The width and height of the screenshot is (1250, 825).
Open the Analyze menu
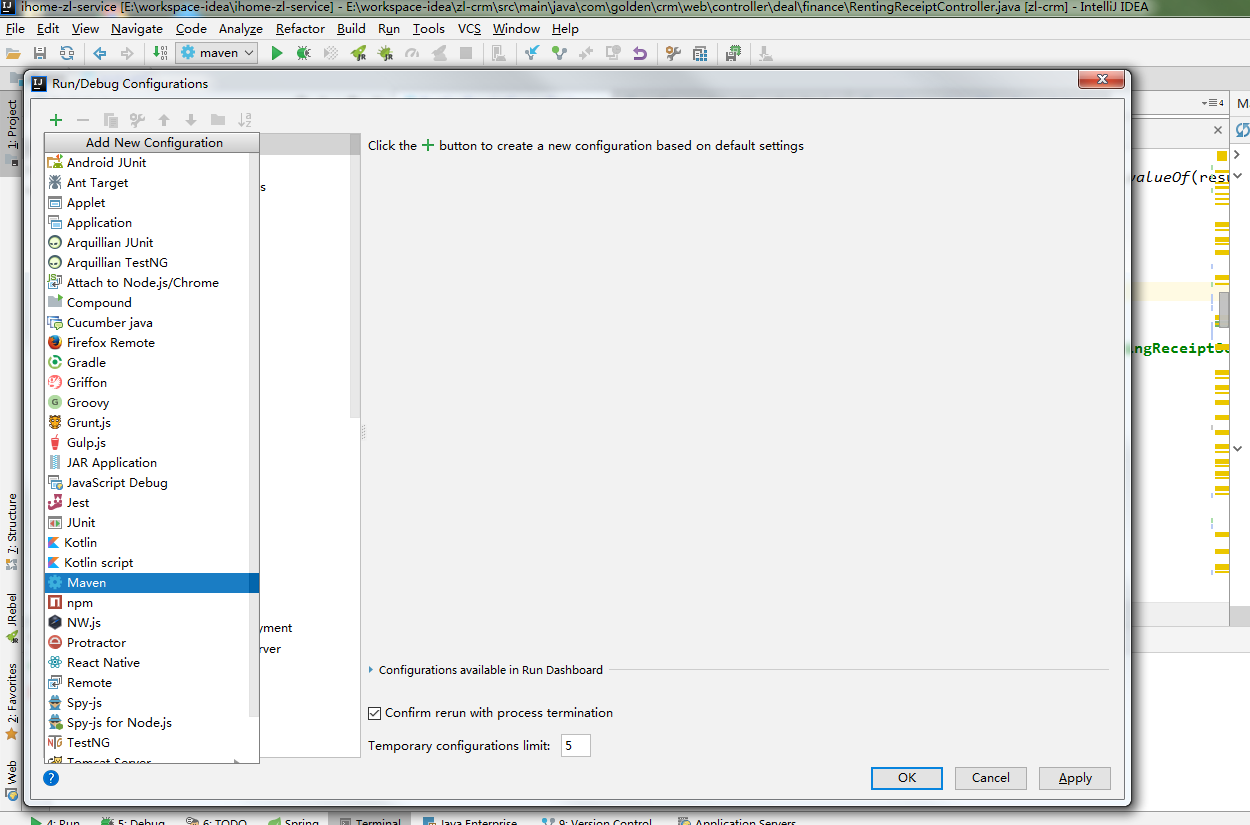tap(240, 28)
